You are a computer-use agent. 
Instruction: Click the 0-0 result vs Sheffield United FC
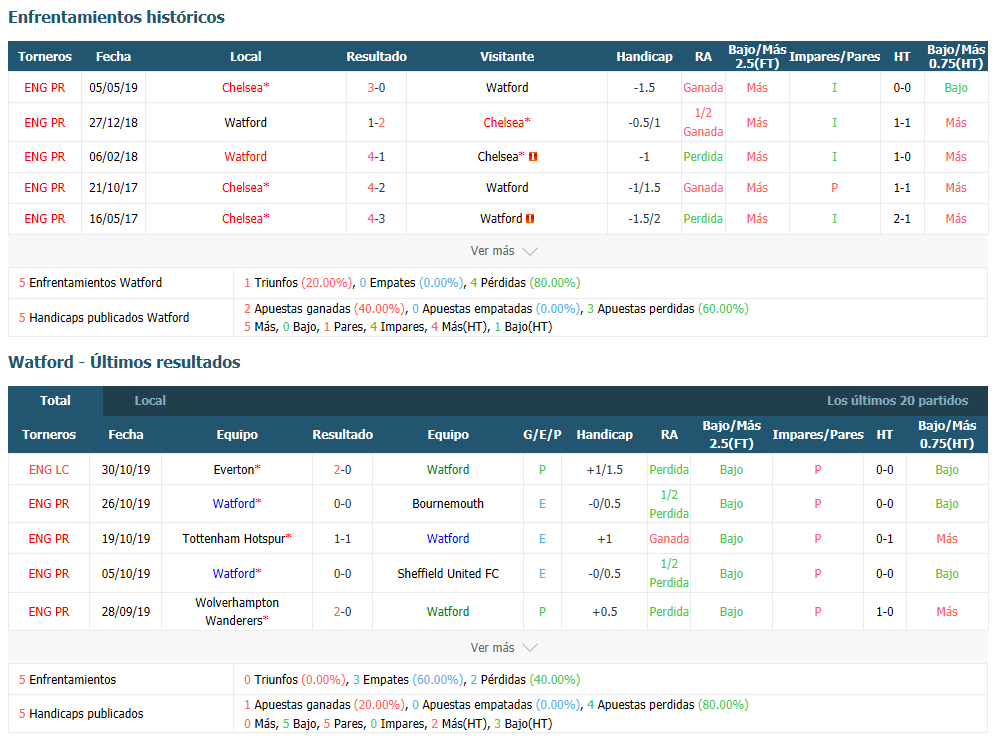coord(343,574)
